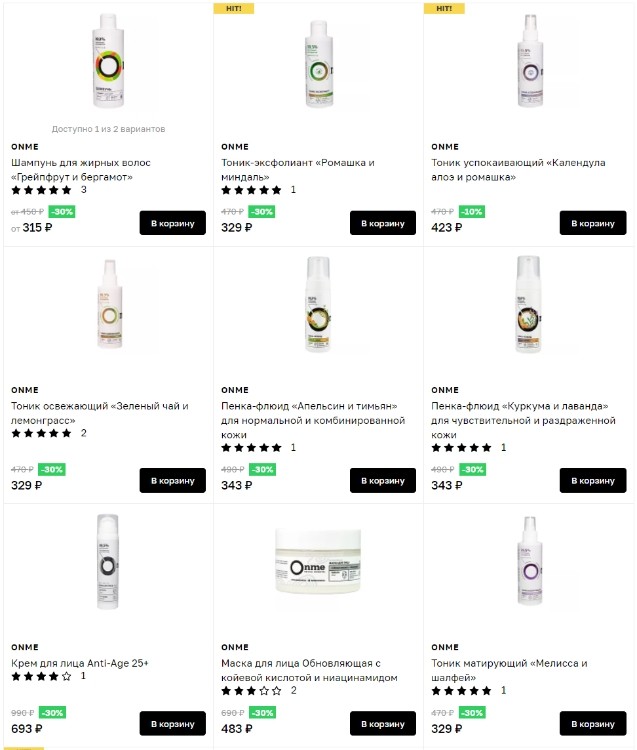This screenshot has height=750, width=637.
Task: Add calendula aloe soothing tonic to cart
Action: coord(593,223)
